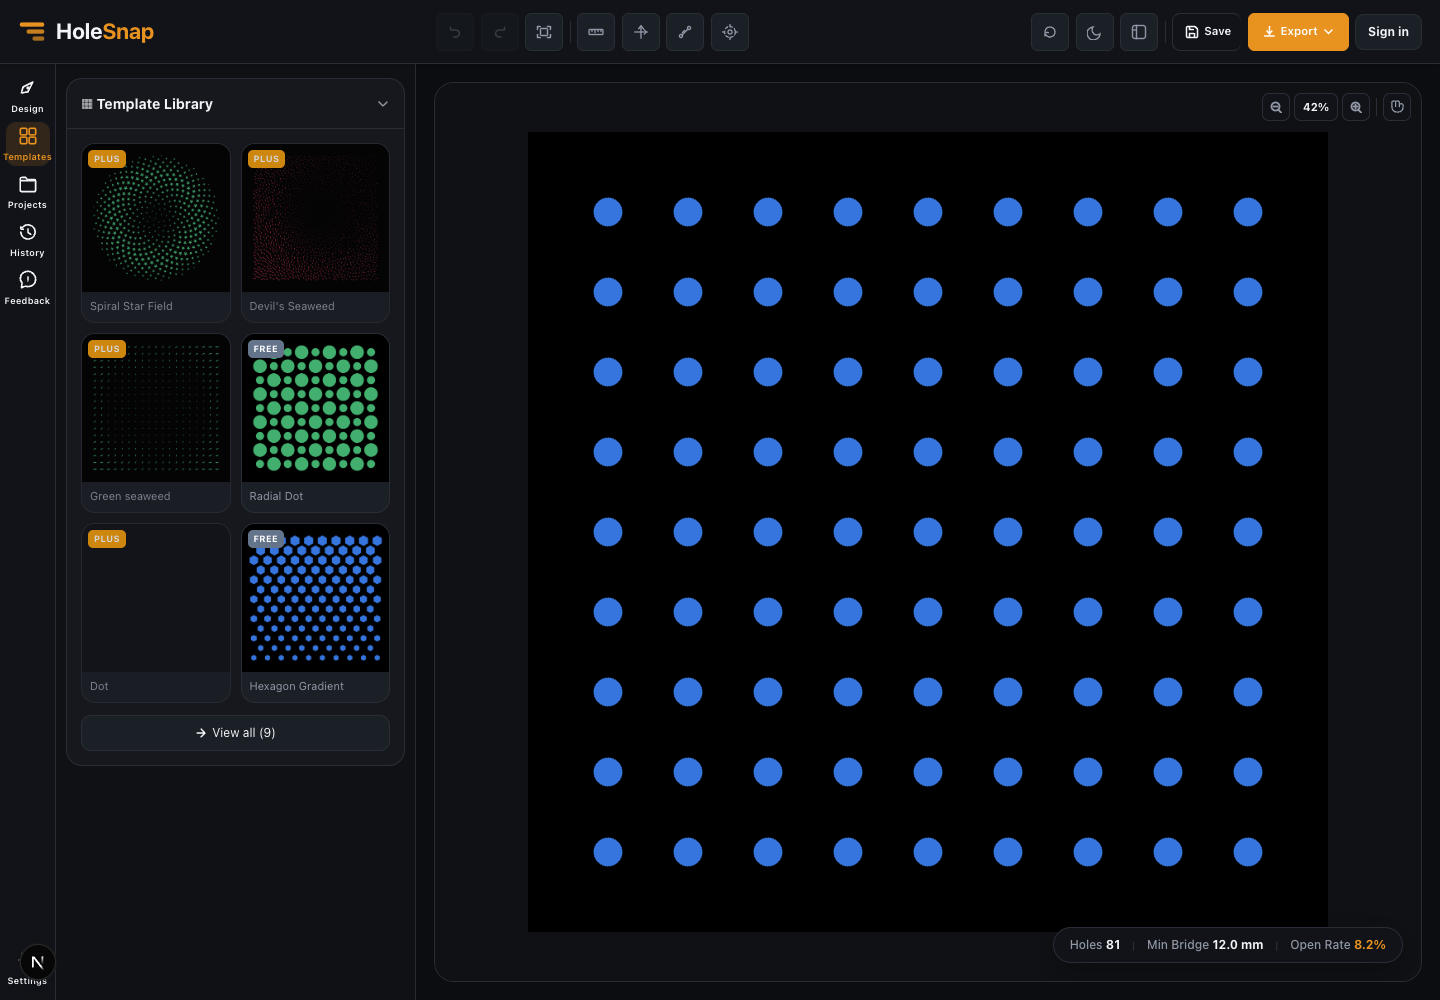Click View all (9) button
Viewport: 1440px width, 1000px height.
pyautogui.click(x=235, y=733)
